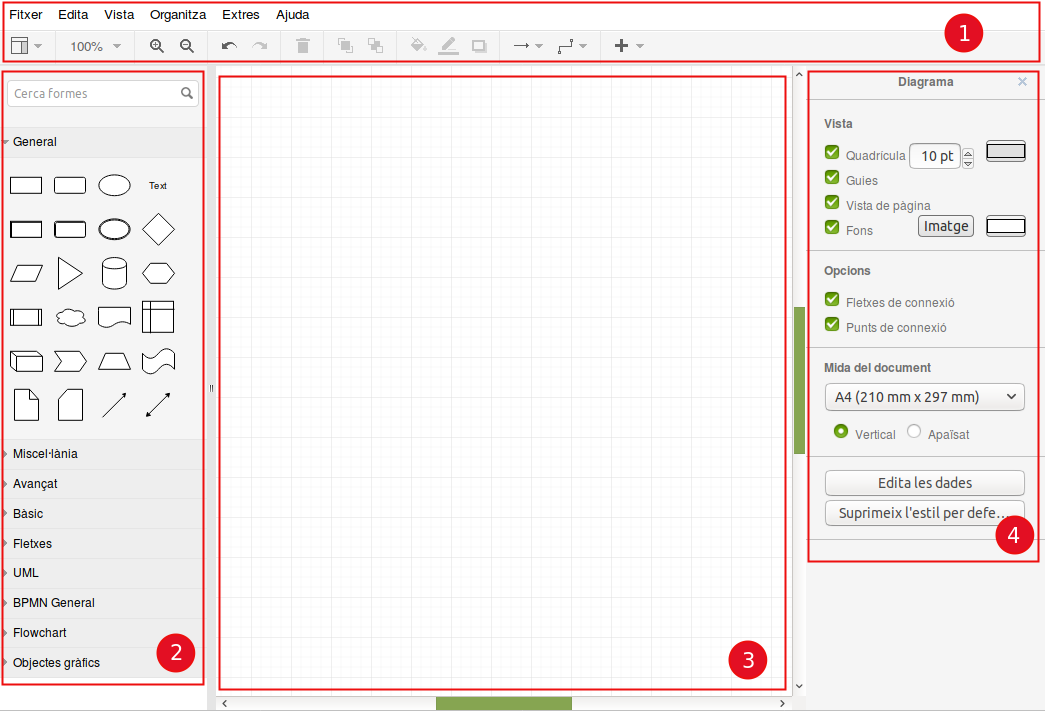Viewport: 1045px width, 711px height.
Task: Select the Apaïsat orientation radio button
Action: [914, 432]
